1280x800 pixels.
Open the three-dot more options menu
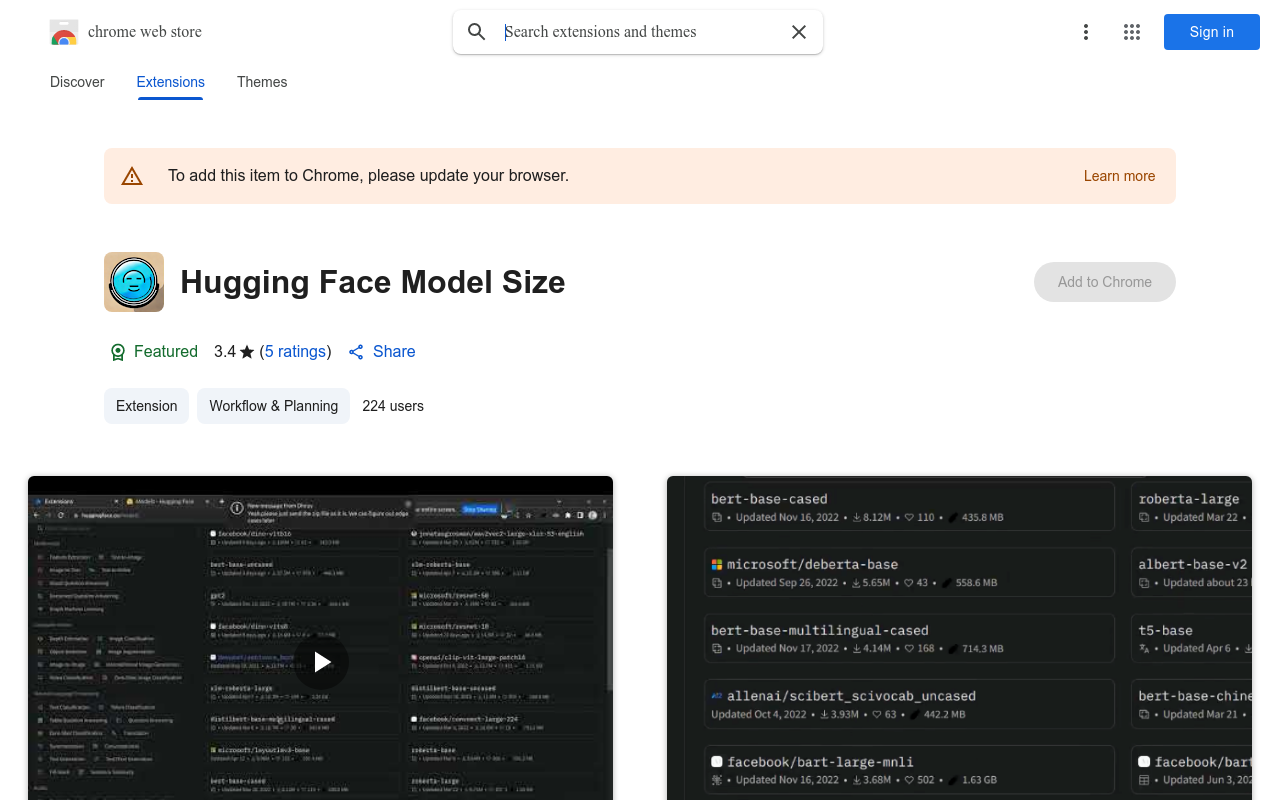tap(1086, 32)
